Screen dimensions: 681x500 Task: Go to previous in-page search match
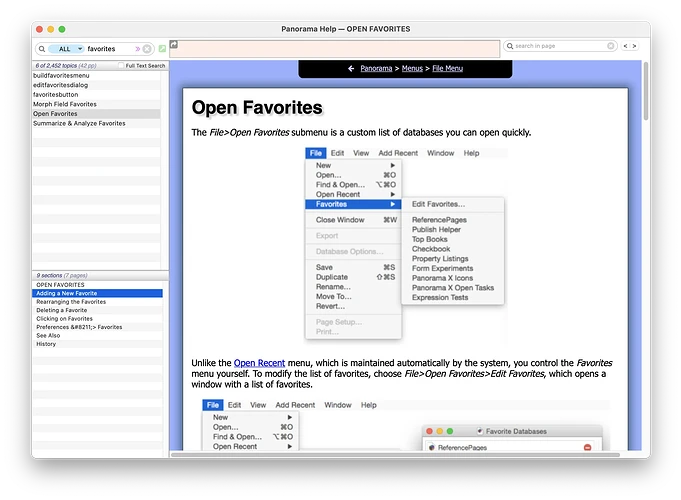point(625,46)
